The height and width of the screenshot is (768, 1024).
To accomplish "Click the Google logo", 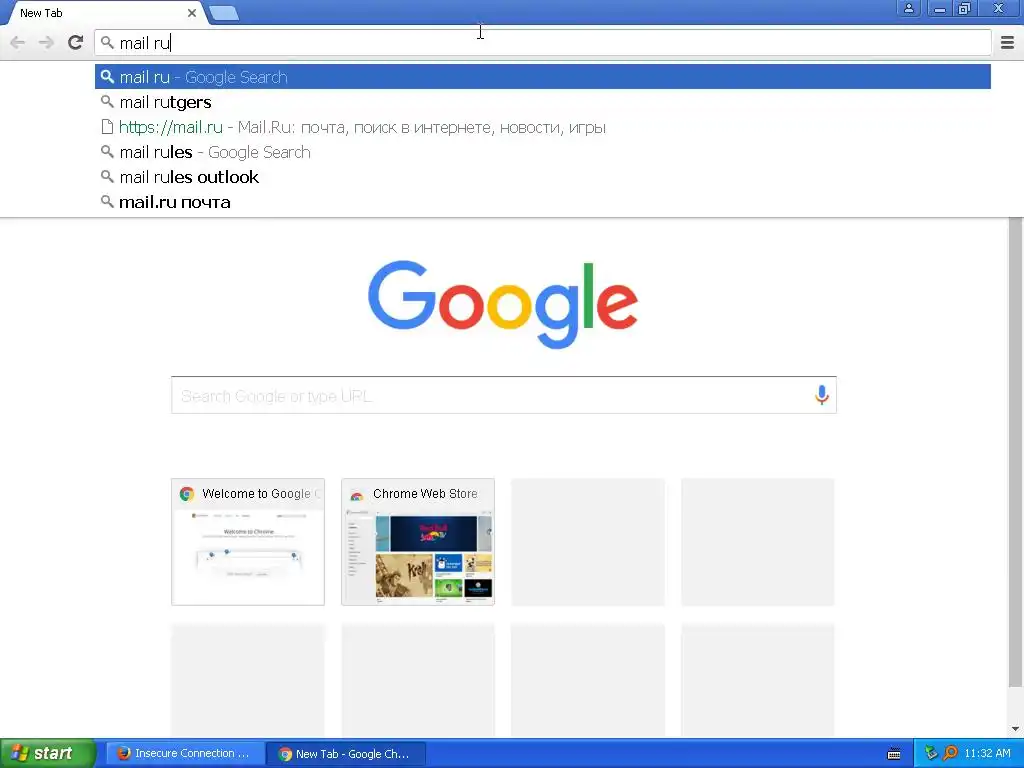I will click(503, 304).
